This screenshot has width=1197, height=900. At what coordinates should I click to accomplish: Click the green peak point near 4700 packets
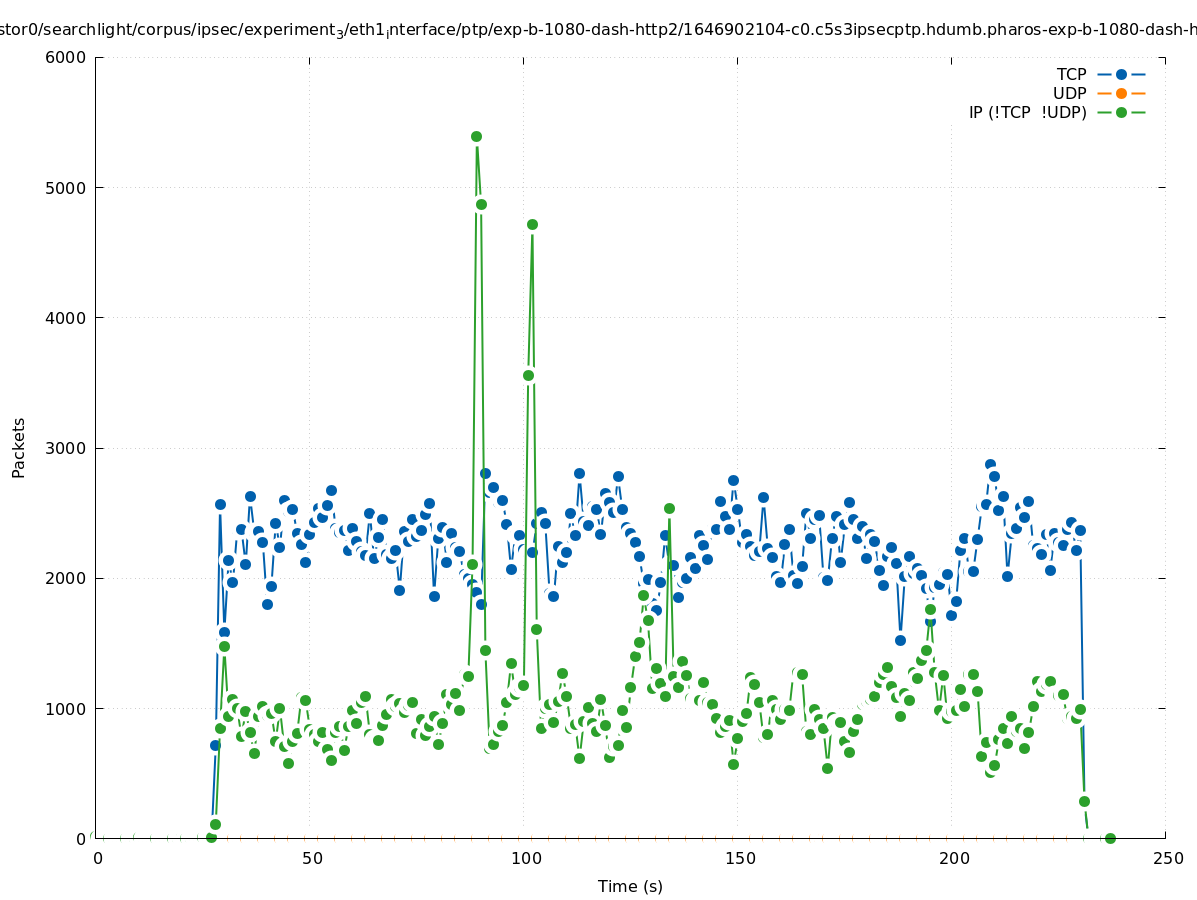(x=532, y=224)
